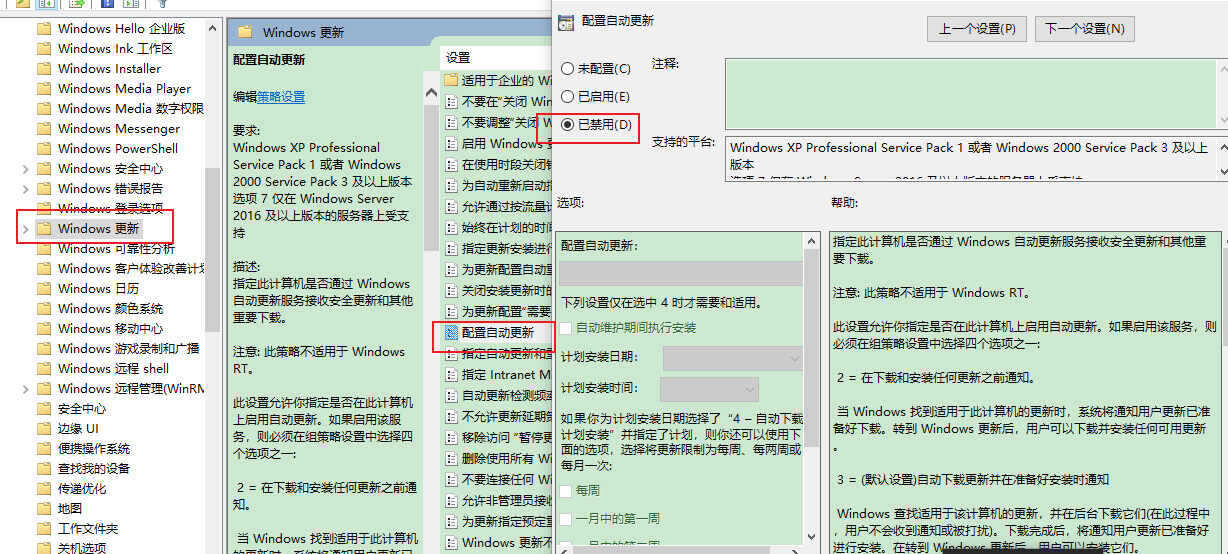Open the 编辑策略设置 link
The image size is (1228, 554).
click(x=281, y=97)
